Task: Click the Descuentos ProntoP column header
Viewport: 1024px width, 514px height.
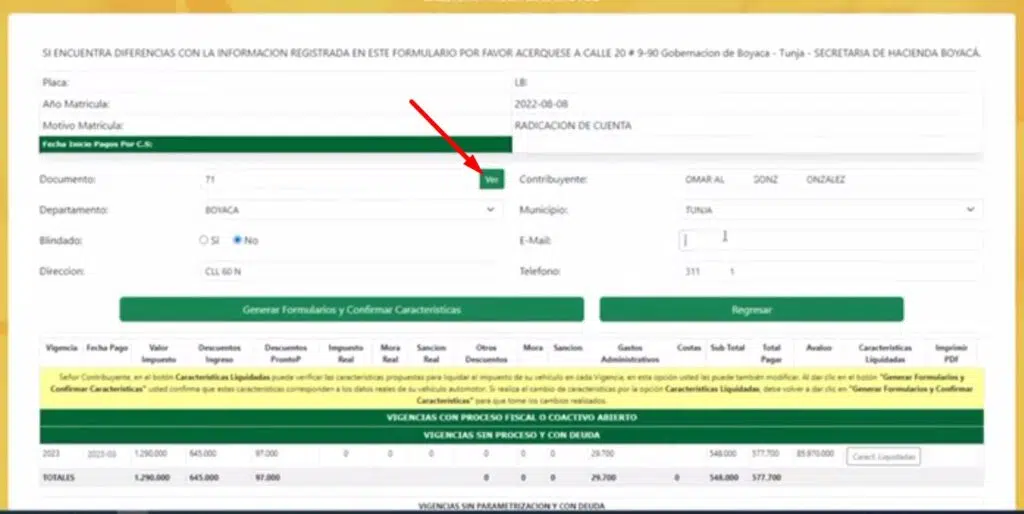Action: [285, 353]
